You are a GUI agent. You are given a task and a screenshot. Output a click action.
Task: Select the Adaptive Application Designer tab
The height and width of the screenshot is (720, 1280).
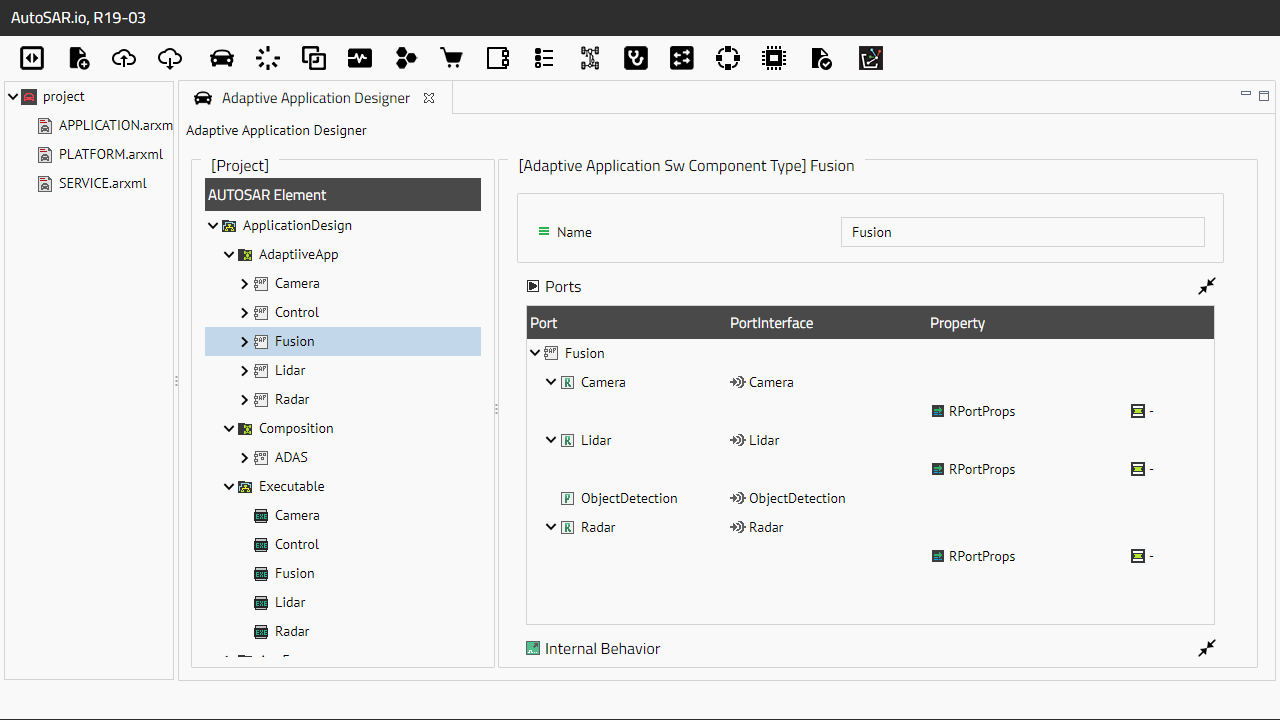315,98
